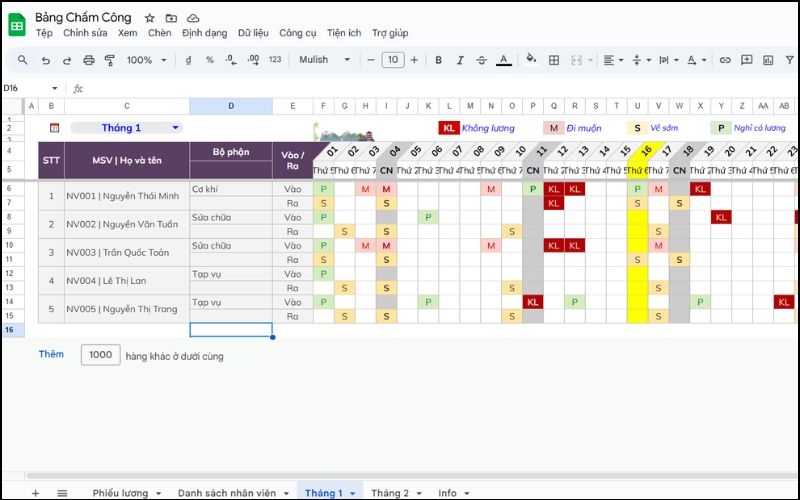This screenshot has width=800, height=500.
Task: Open the Mulish font dropdown
Action: 324,60
